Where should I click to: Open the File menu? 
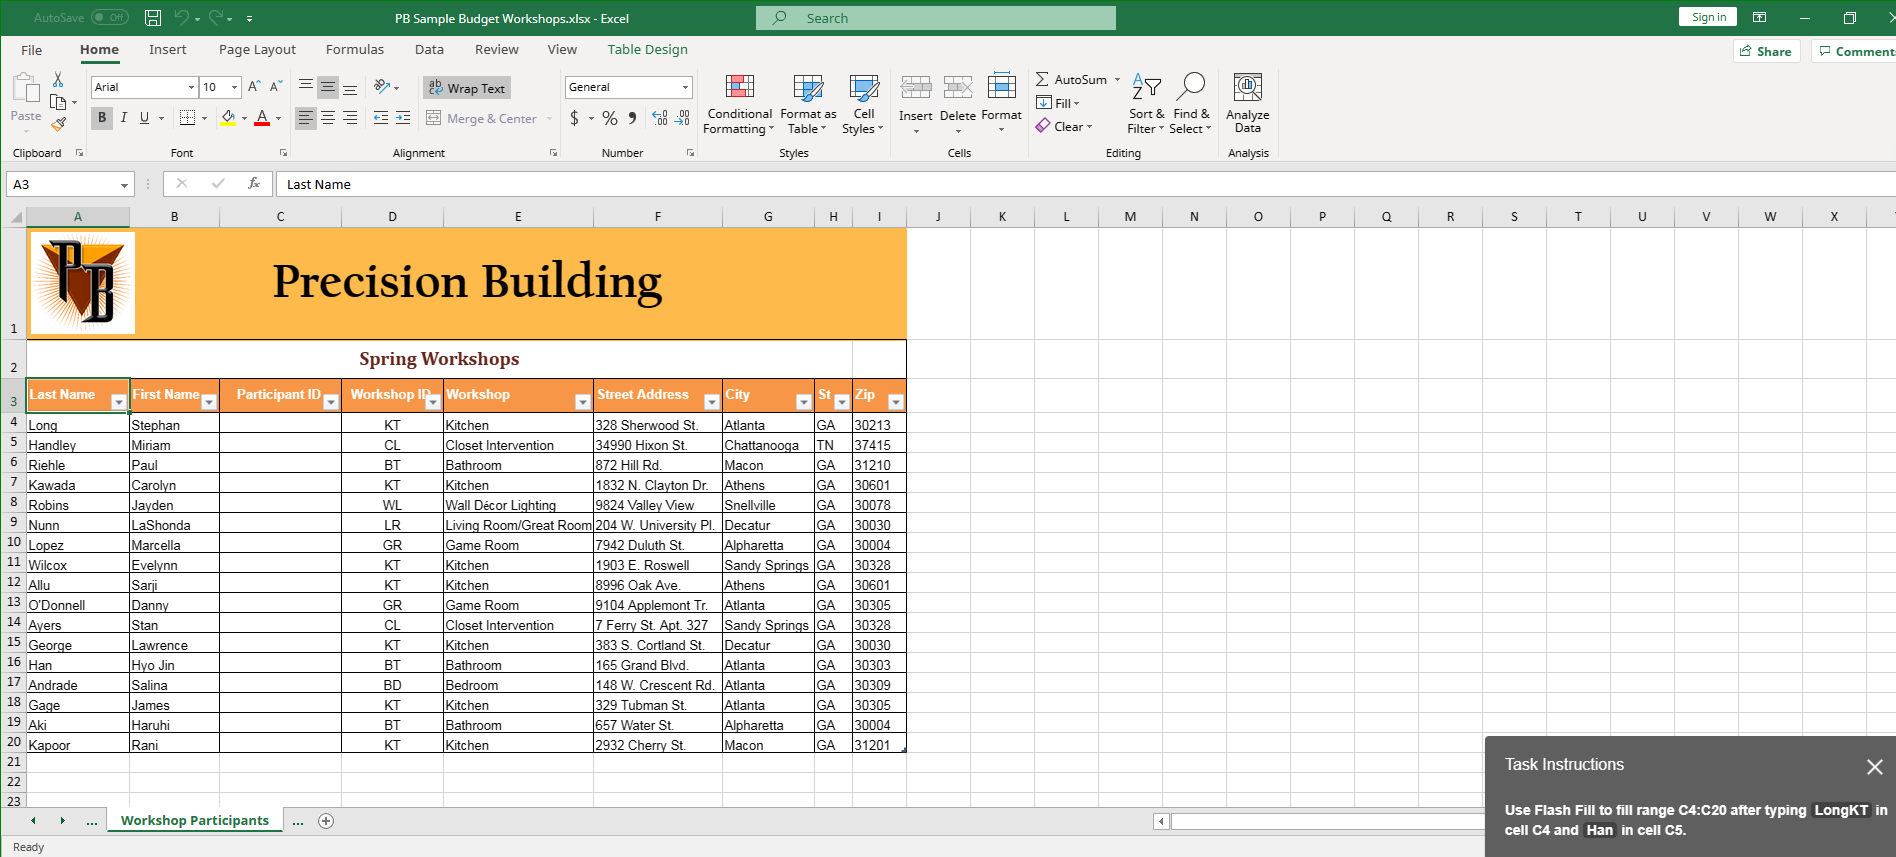32,50
